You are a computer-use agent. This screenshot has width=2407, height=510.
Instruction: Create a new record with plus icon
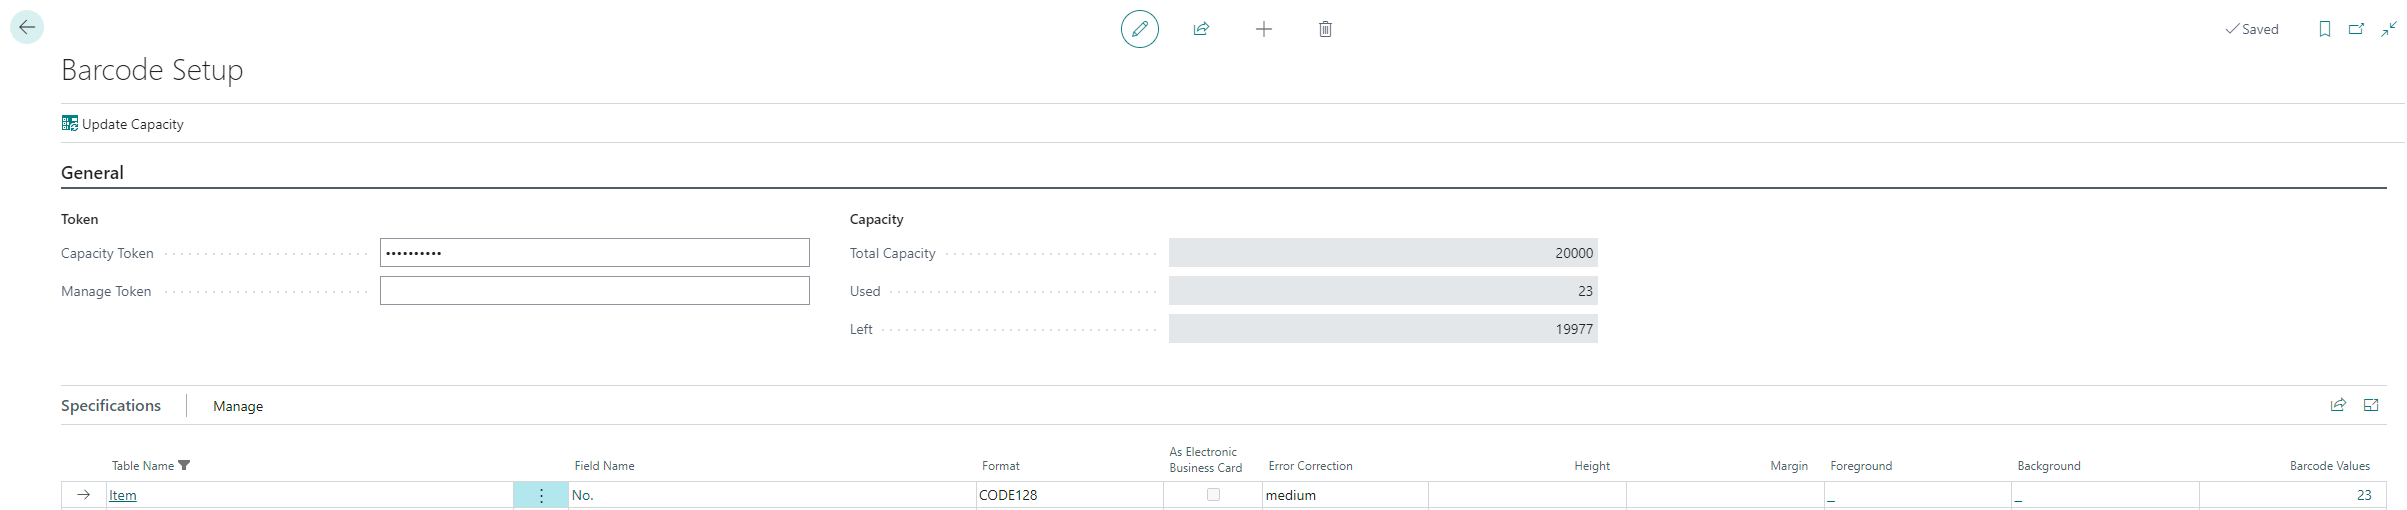click(1263, 29)
